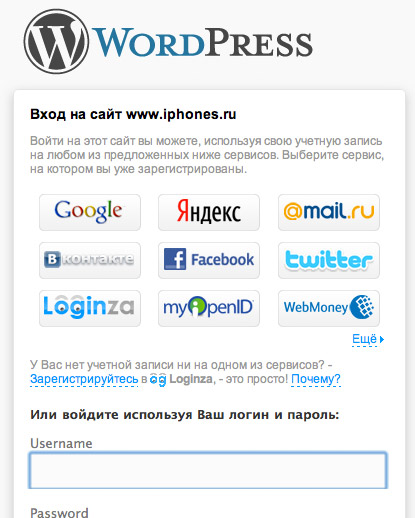Screen dimensions: 415x518
Task: Click the Username field label
Action: tap(61, 444)
